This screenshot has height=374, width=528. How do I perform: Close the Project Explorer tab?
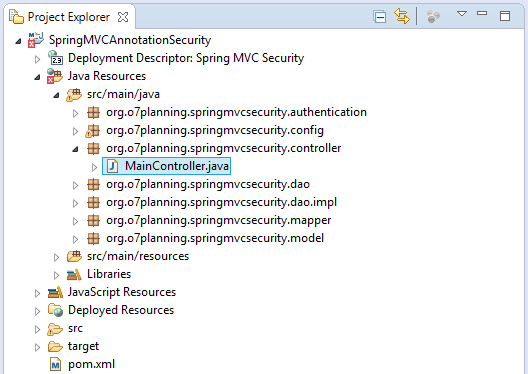[x=123, y=17]
